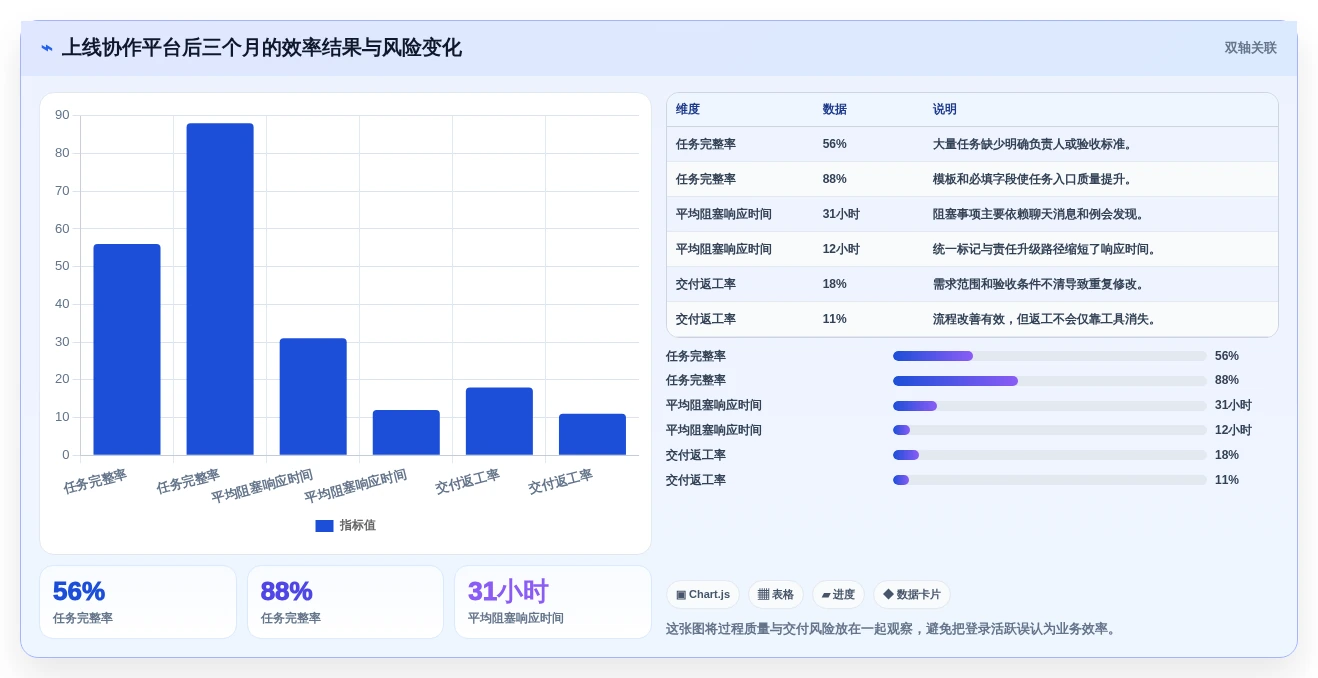This screenshot has width=1318, height=678.
Task: Click the 11% value at the progress bar's end
Action: click(1227, 480)
